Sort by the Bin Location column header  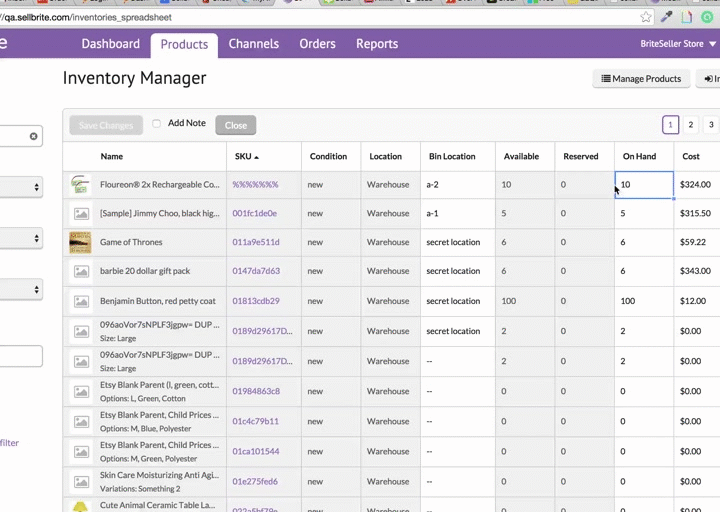click(x=452, y=157)
